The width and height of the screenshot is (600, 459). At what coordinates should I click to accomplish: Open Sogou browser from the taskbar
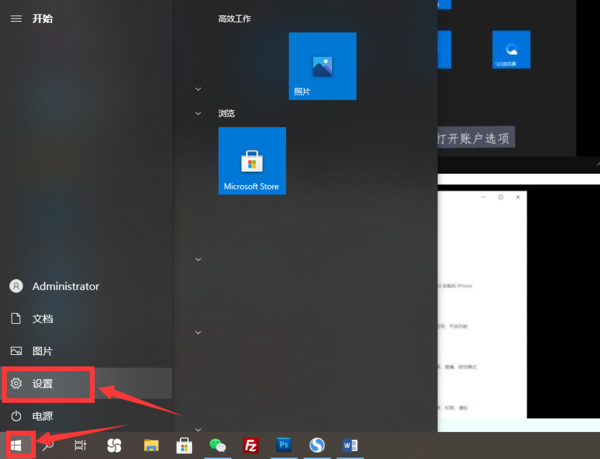click(317, 445)
